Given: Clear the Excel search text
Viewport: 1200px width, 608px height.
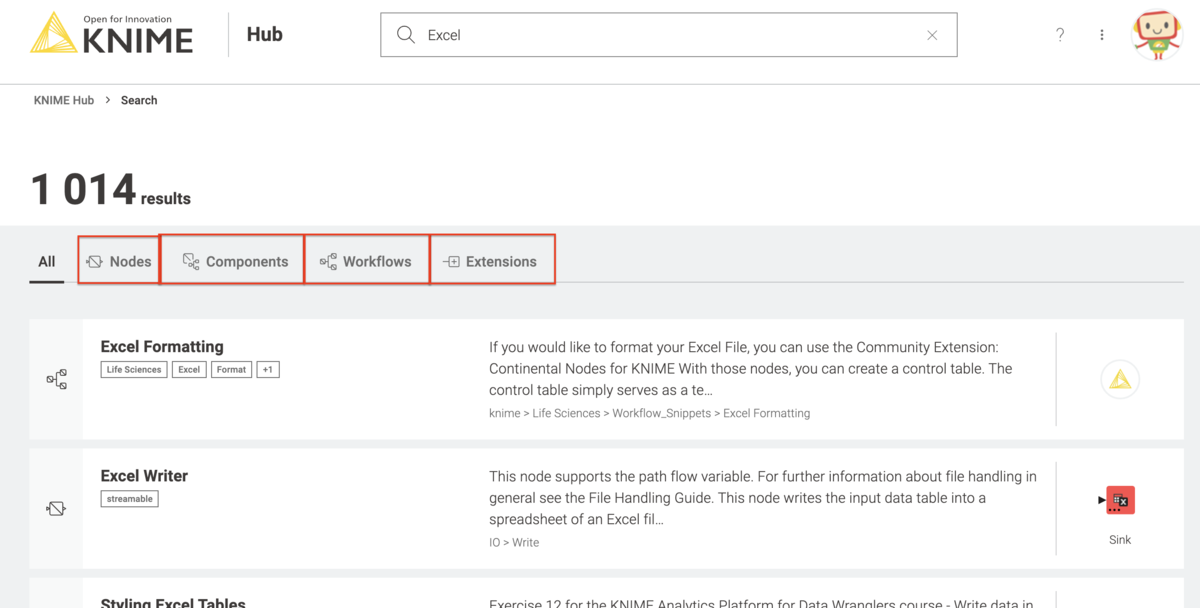Looking at the screenshot, I should 932,35.
